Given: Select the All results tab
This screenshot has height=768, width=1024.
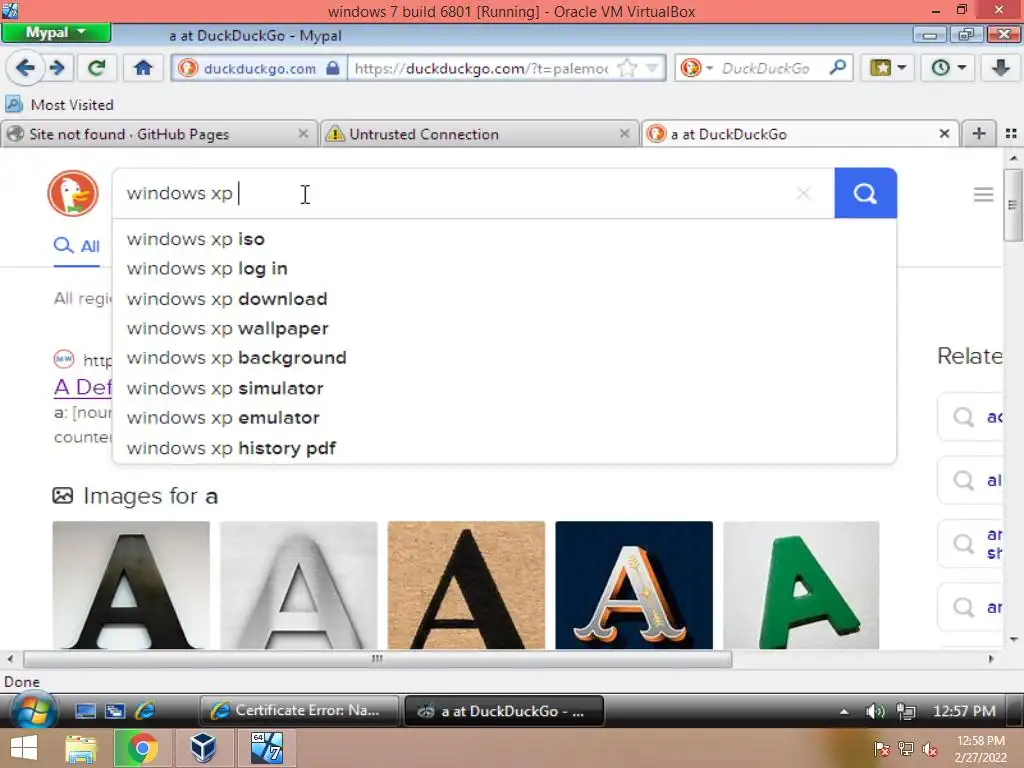Looking at the screenshot, I should pyautogui.click(x=76, y=246).
